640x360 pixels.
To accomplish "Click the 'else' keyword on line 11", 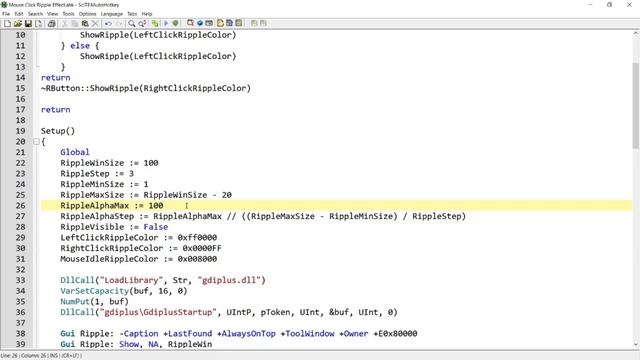I will click(80, 46).
